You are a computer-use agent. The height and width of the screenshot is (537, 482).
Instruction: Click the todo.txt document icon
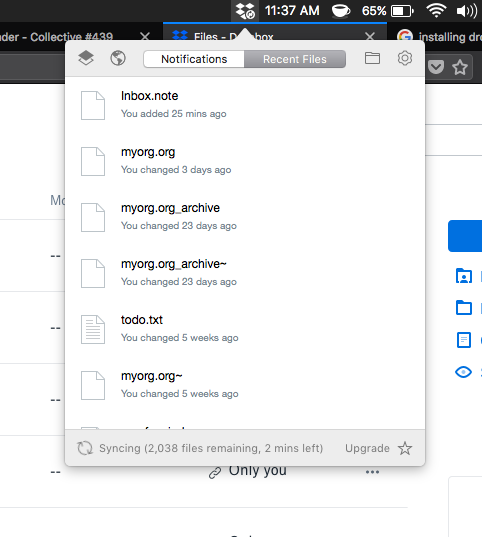(x=93, y=329)
